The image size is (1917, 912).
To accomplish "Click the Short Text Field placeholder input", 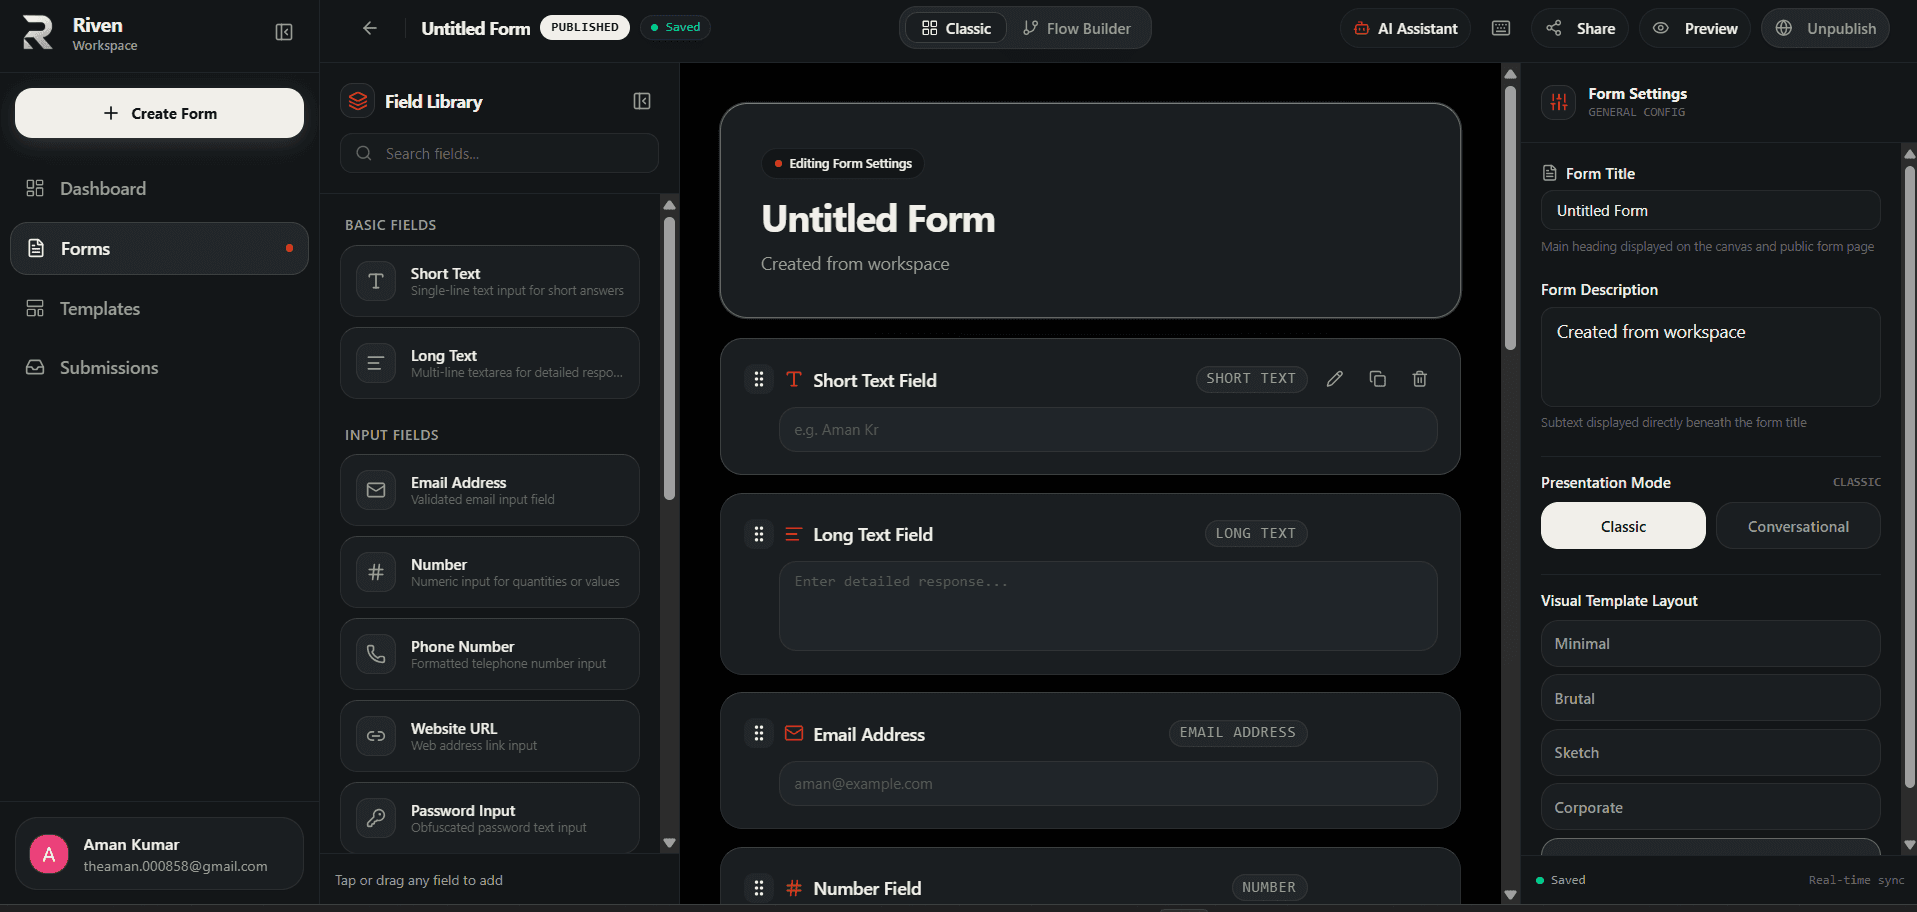I will pyautogui.click(x=1108, y=429).
